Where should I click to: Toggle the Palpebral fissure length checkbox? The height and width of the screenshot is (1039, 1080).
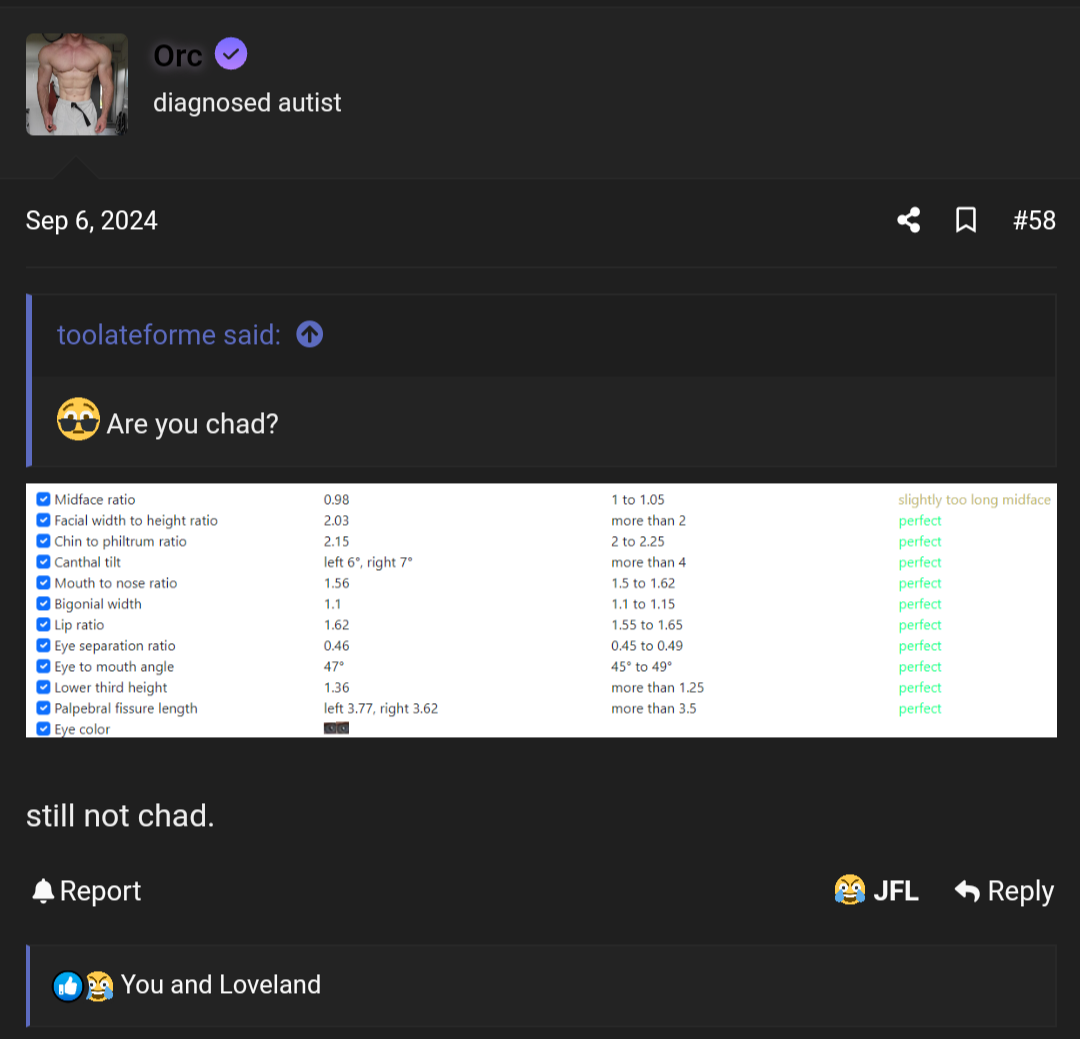43,708
